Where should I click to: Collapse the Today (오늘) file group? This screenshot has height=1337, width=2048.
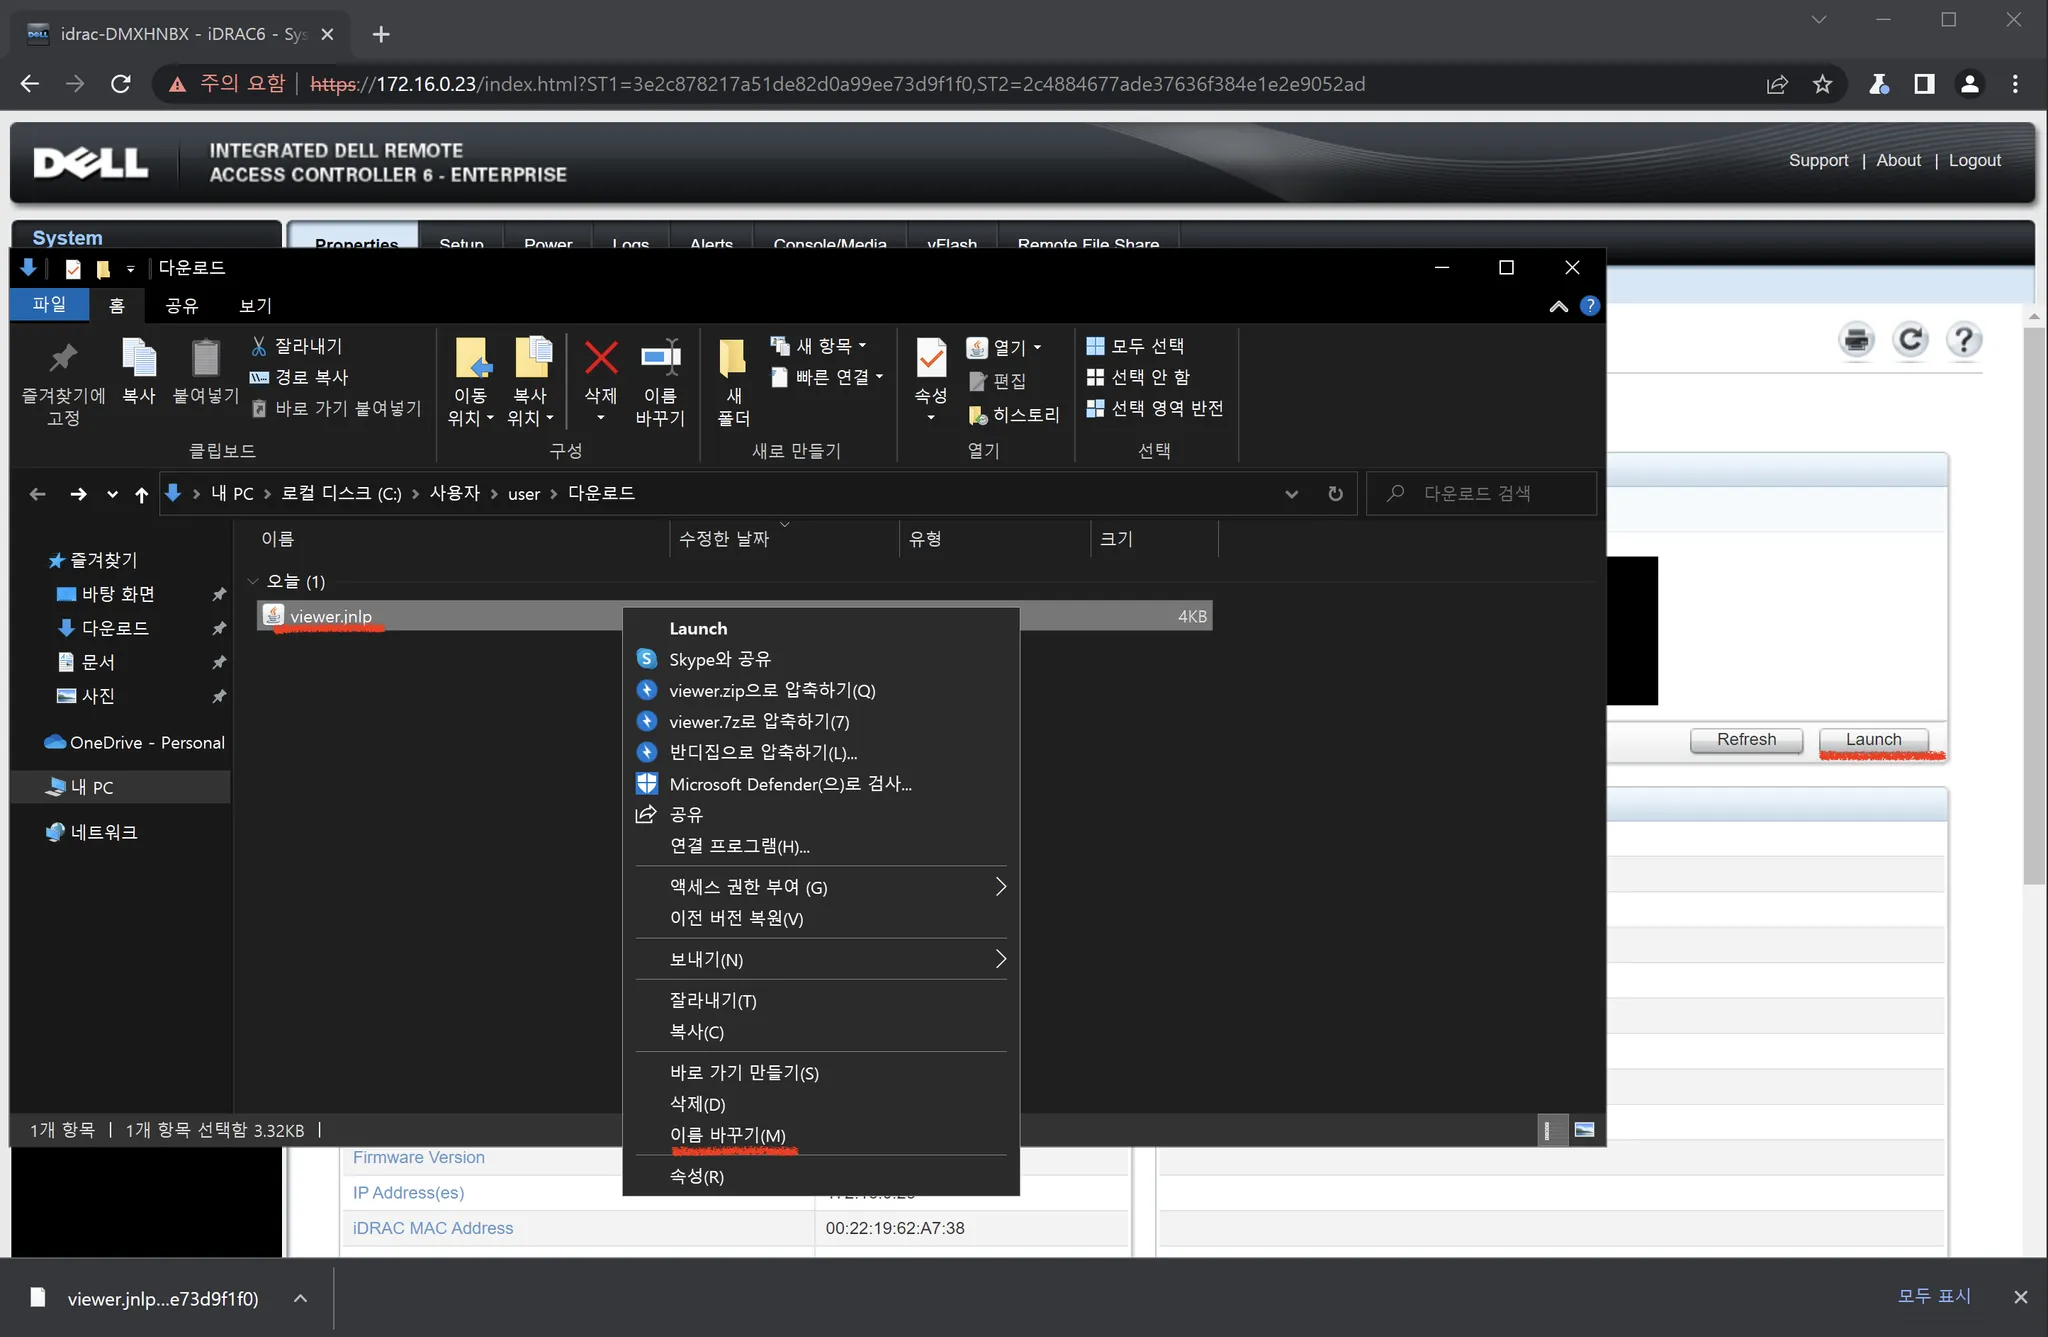coord(253,581)
